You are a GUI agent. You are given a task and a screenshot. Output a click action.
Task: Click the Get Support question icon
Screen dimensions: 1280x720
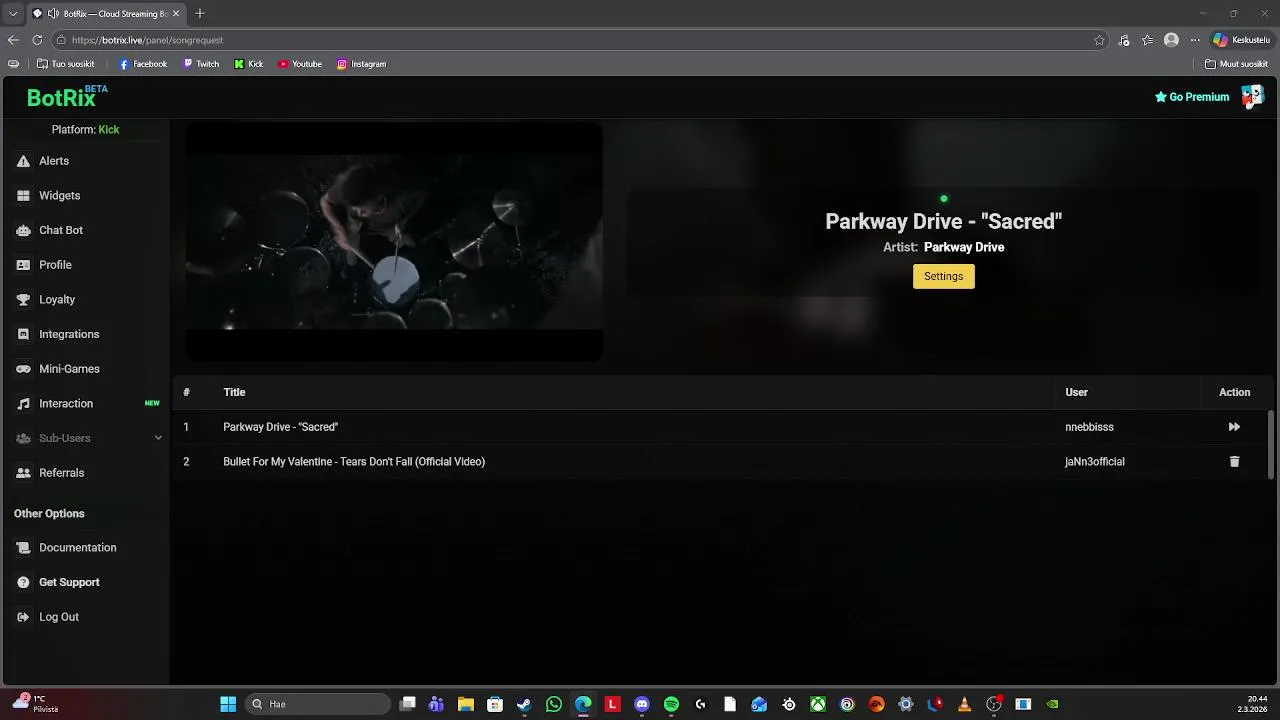click(x=23, y=582)
